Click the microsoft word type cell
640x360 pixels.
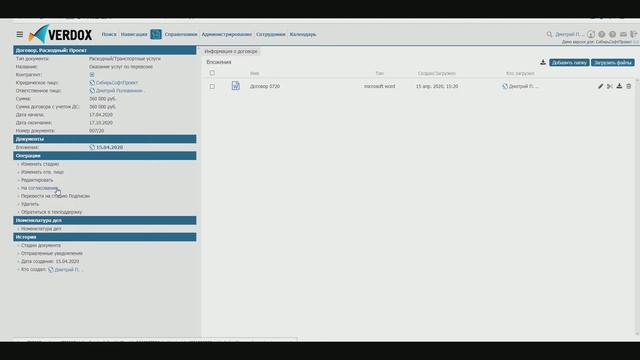tap(380, 87)
